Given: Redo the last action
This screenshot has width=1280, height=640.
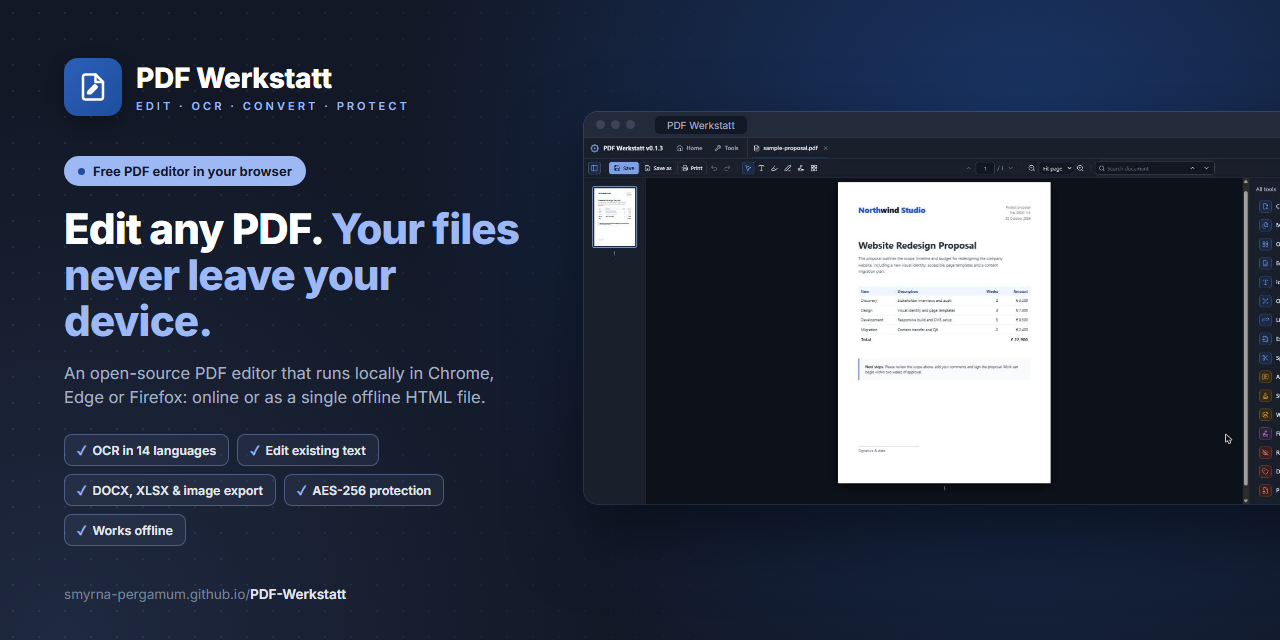Looking at the screenshot, I should pos(727,168).
